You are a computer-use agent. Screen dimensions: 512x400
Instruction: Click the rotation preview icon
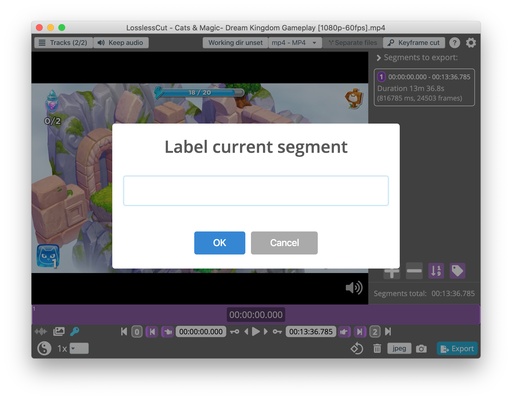click(357, 349)
